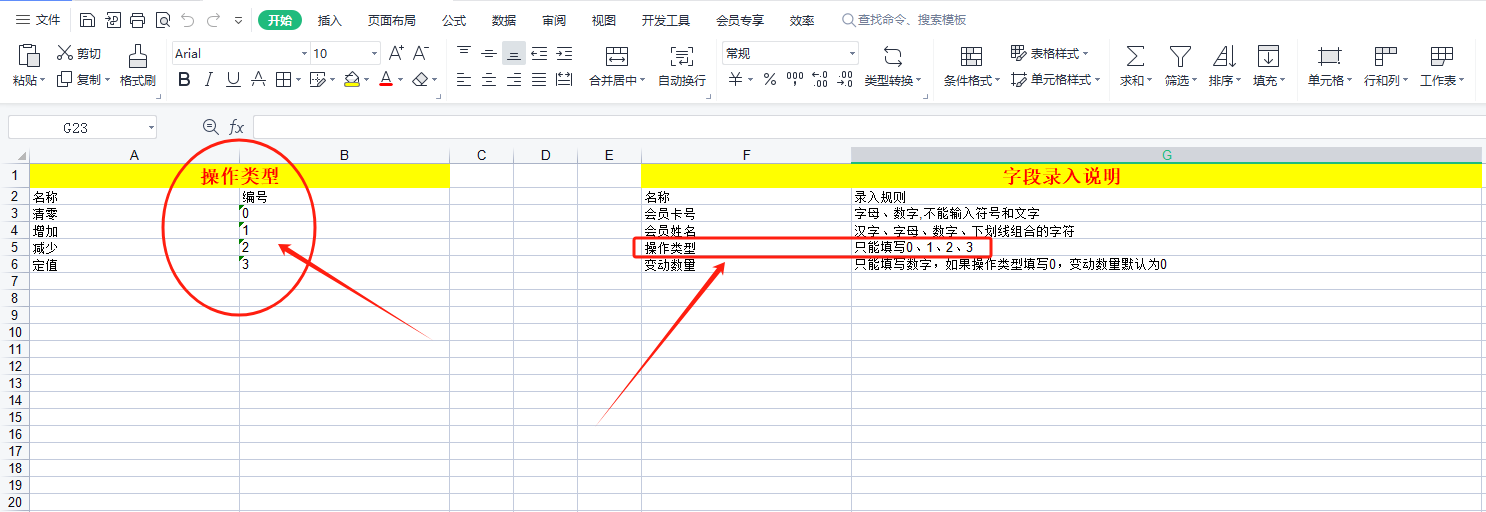Screen dimensions: 1486x512
Task: Open the Name Box dropdown showing G23
Action: tap(151, 127)
